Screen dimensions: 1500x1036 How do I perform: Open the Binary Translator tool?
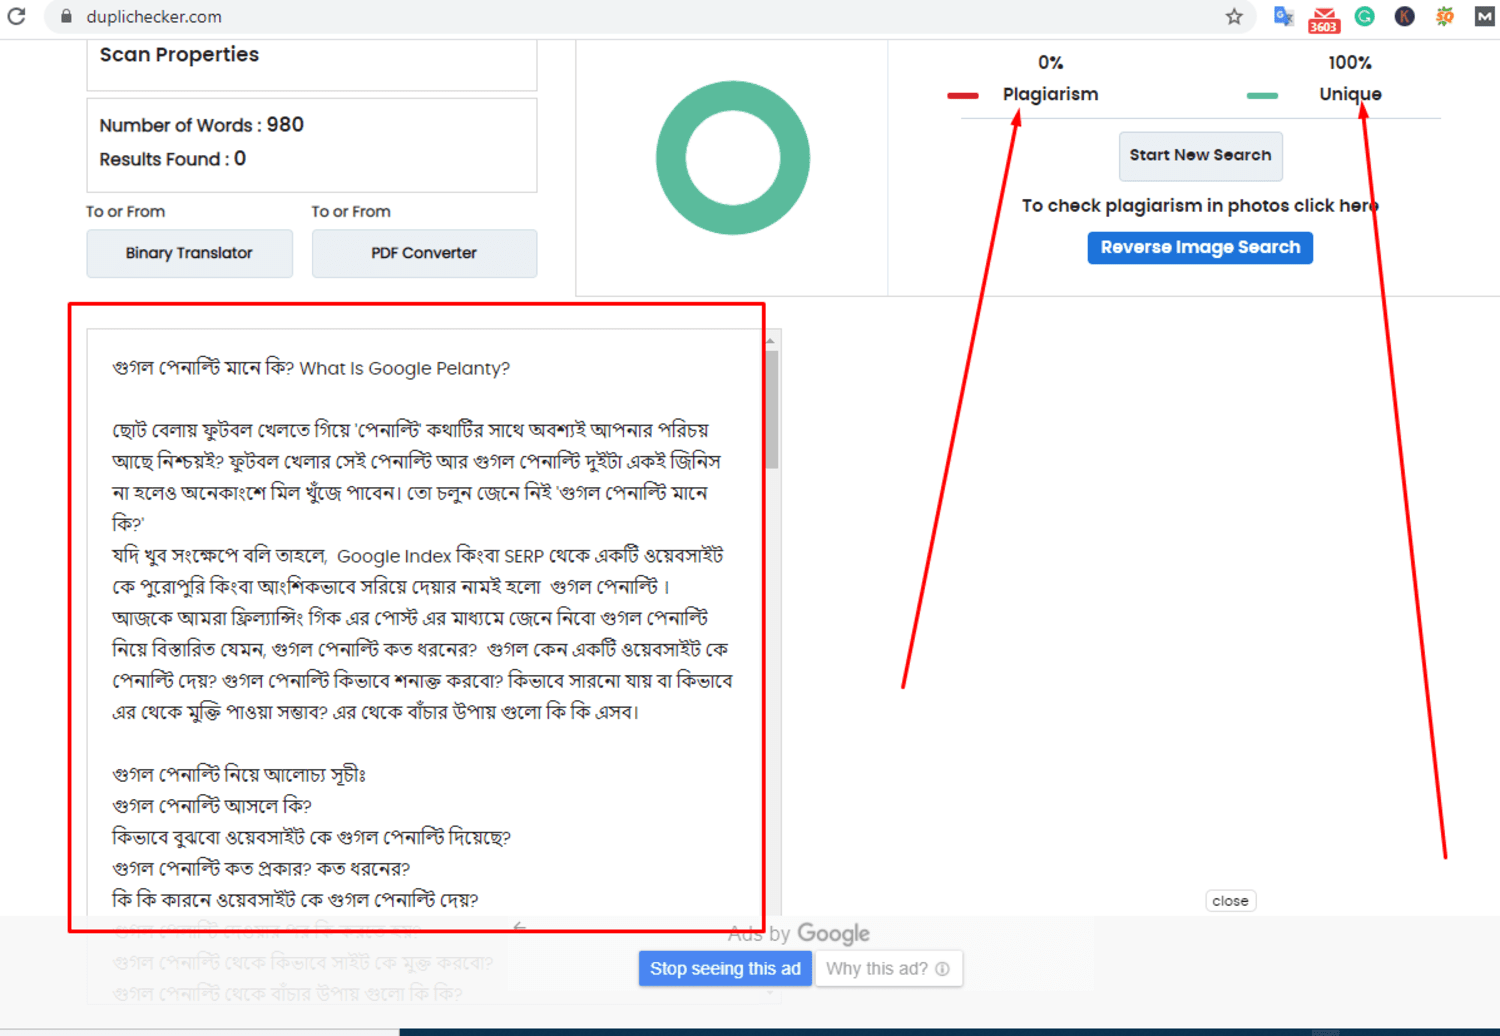coord(189,253)
